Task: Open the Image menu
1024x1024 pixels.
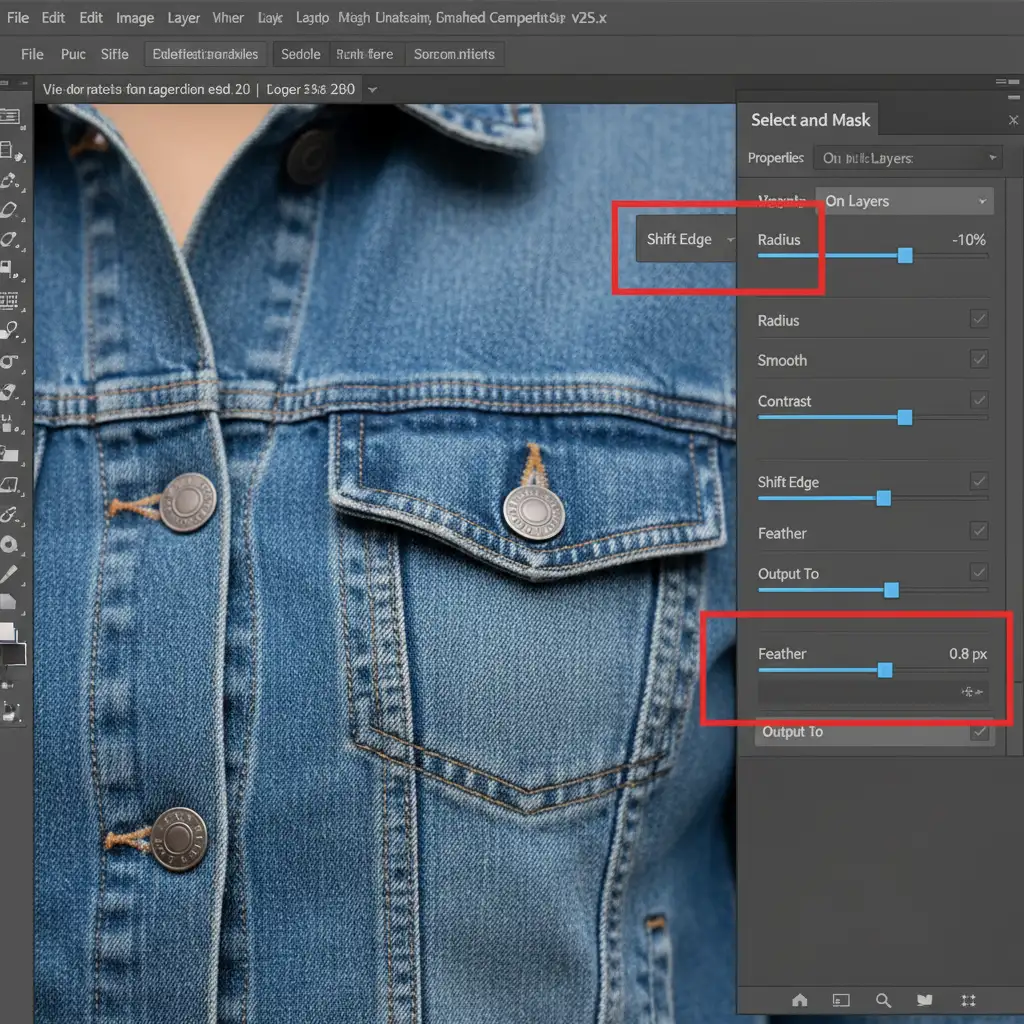Action: click(135, 18)
